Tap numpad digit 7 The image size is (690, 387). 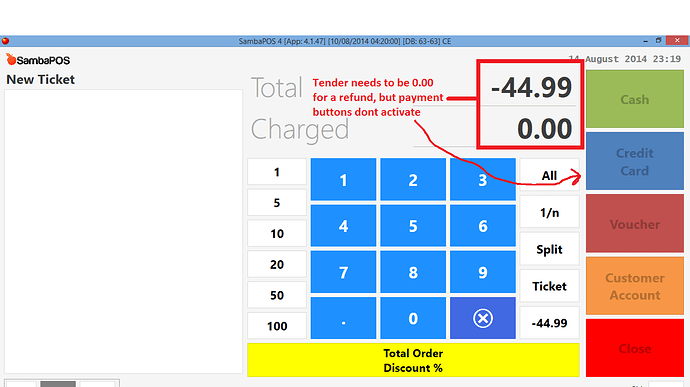point(343,272)
